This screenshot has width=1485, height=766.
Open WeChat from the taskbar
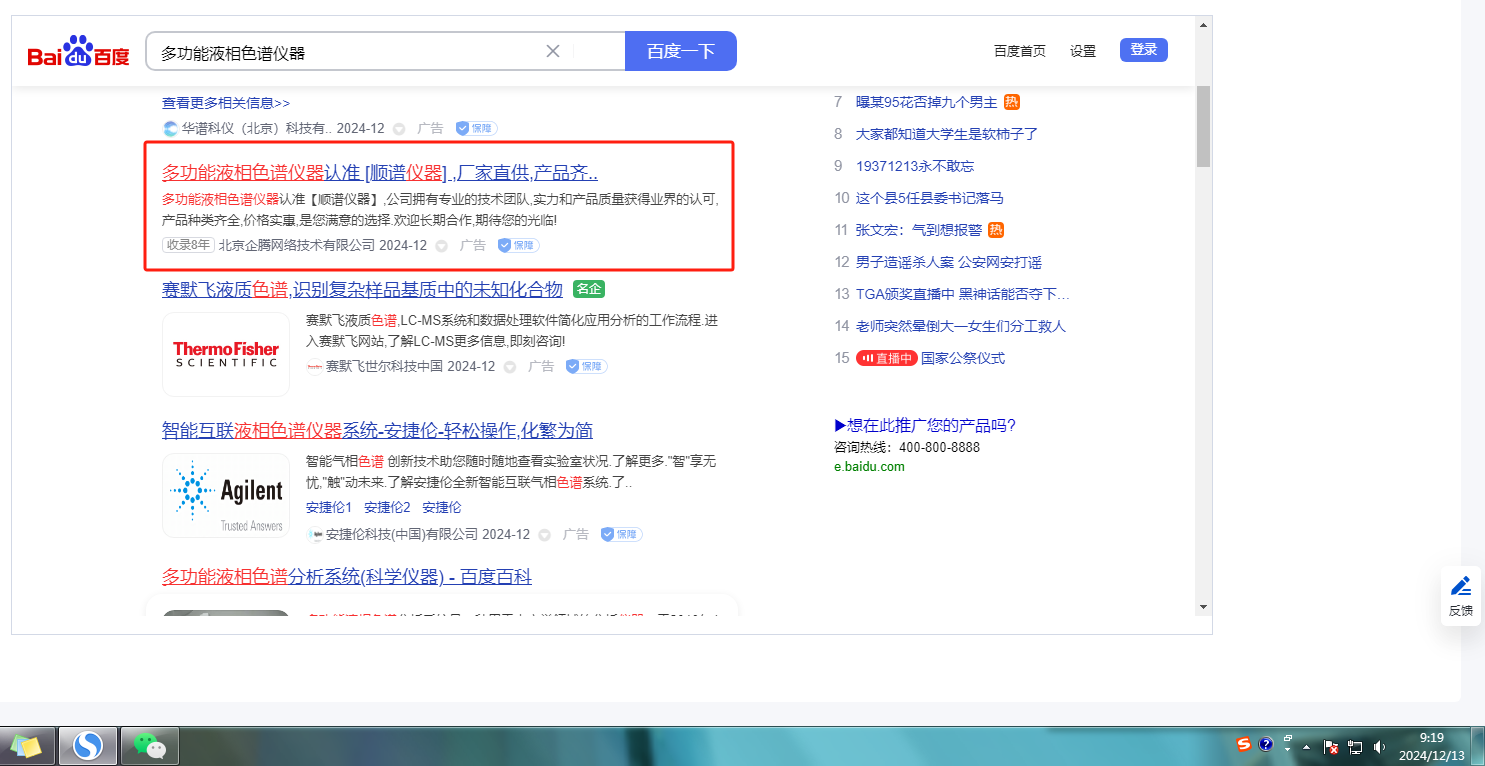(149, 745)
